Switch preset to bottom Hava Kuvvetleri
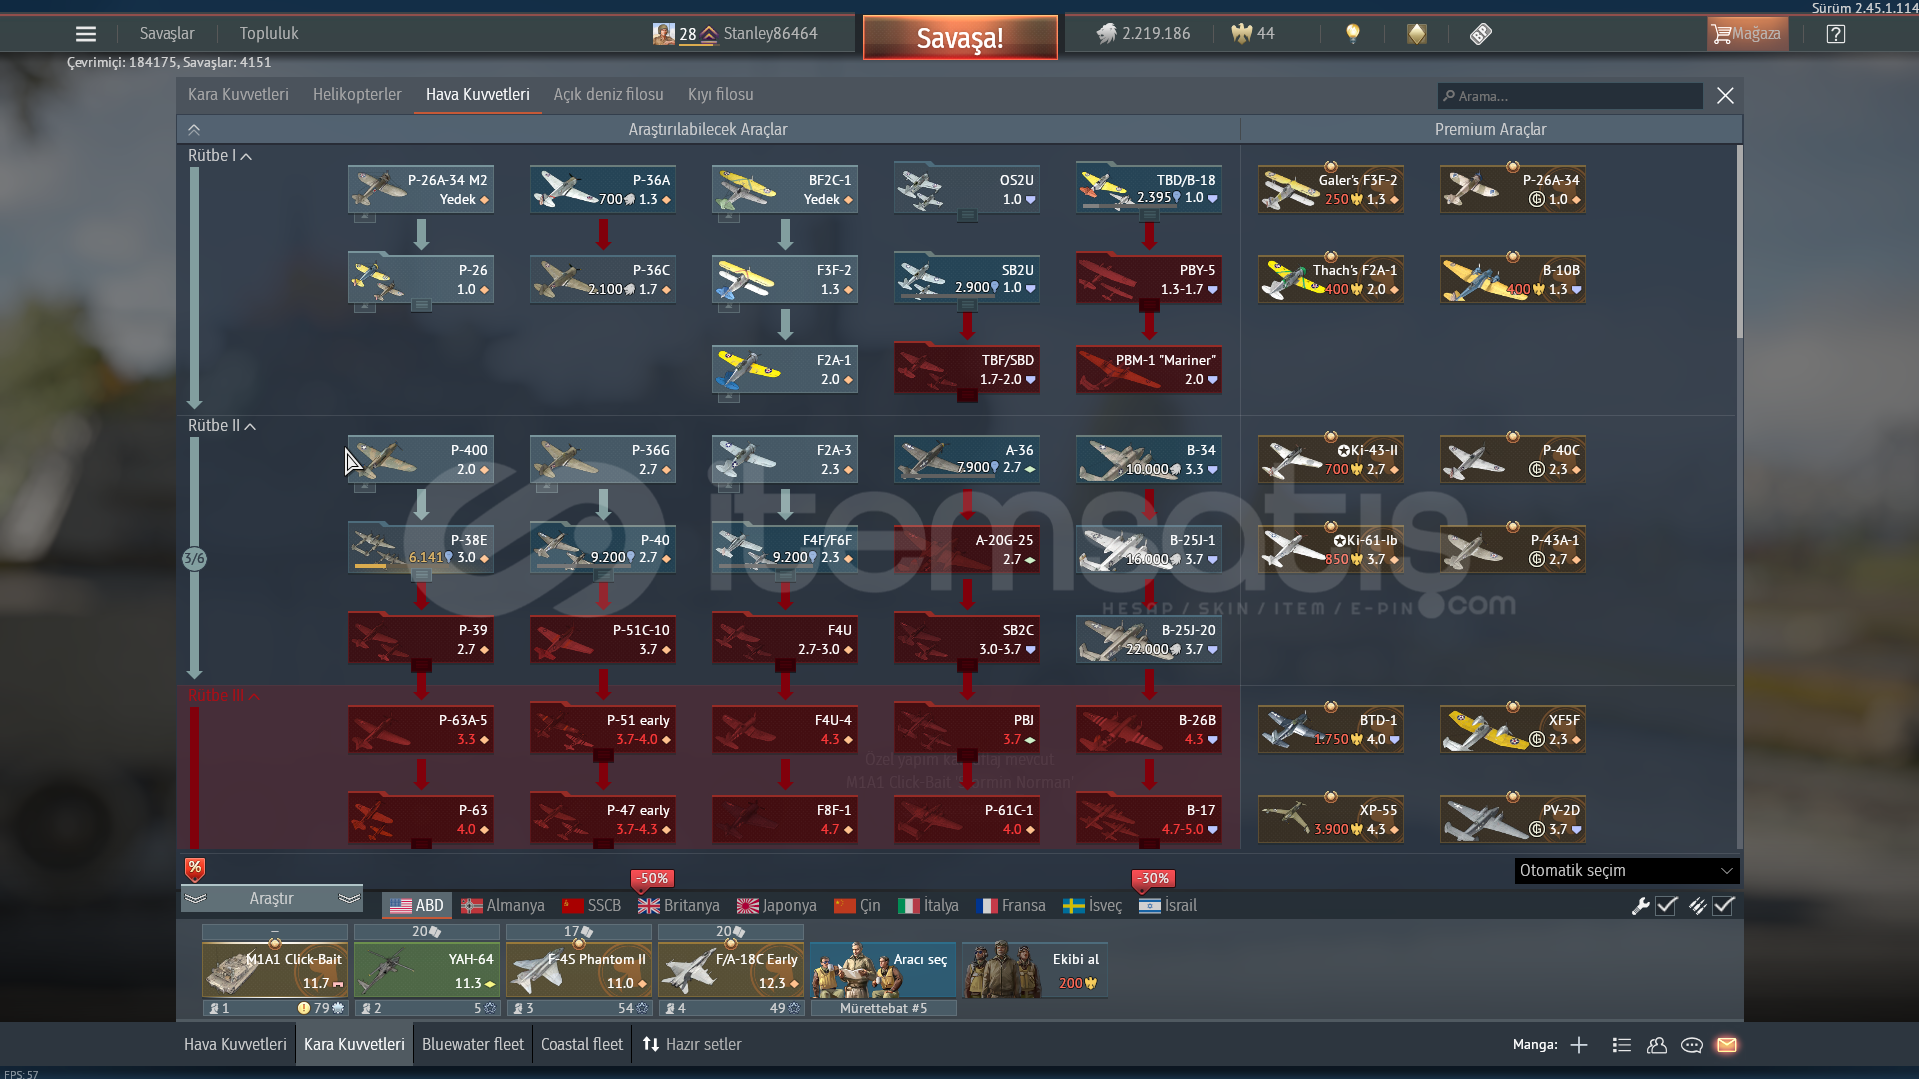Screen dimensions: 1919x1079 pos(235,1045)
